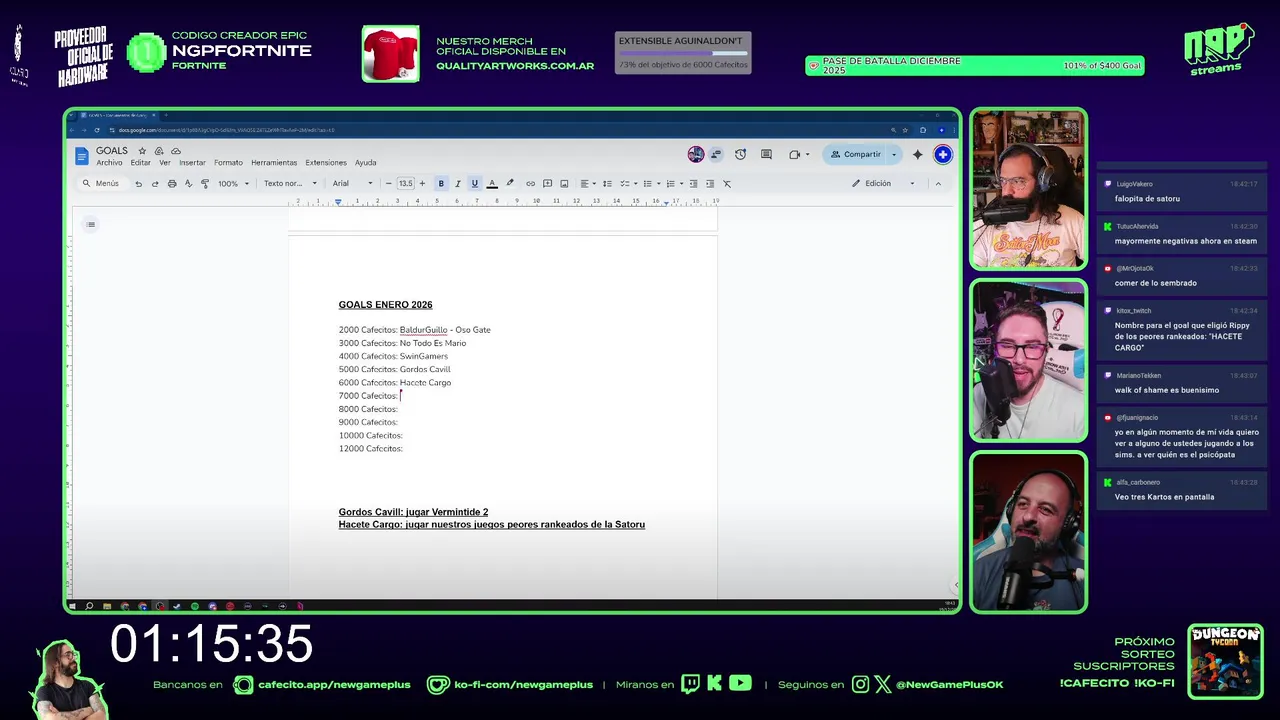Increase the indent
Viewport: 1280px width, 720px height.
pos(710,184)
